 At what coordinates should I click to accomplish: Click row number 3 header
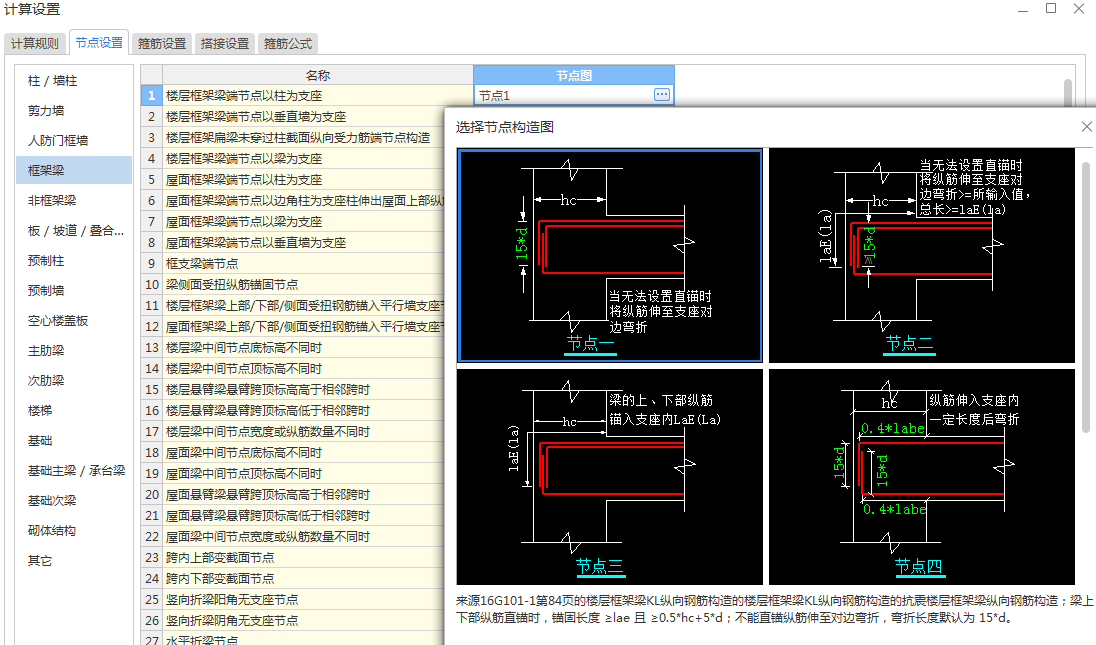pos(152,138)
